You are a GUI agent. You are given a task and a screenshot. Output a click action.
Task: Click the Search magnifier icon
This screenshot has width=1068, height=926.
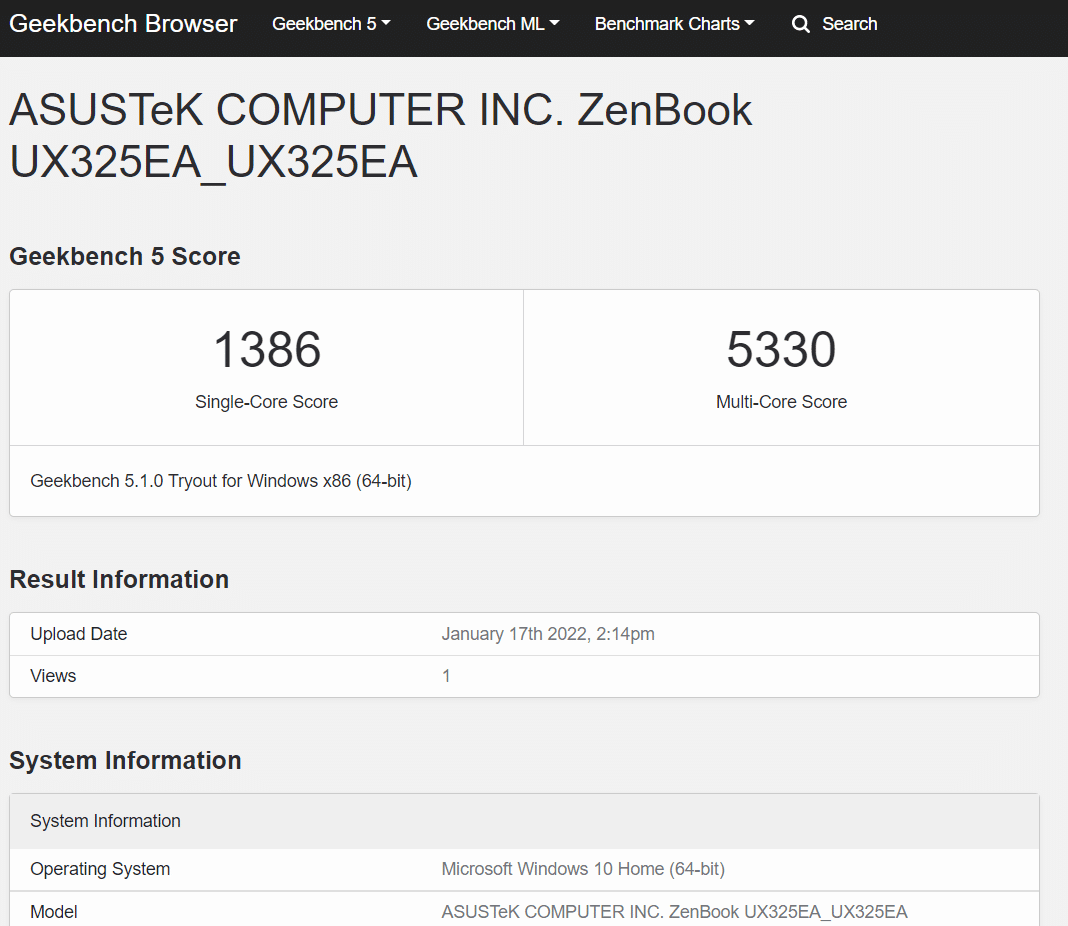800,25
